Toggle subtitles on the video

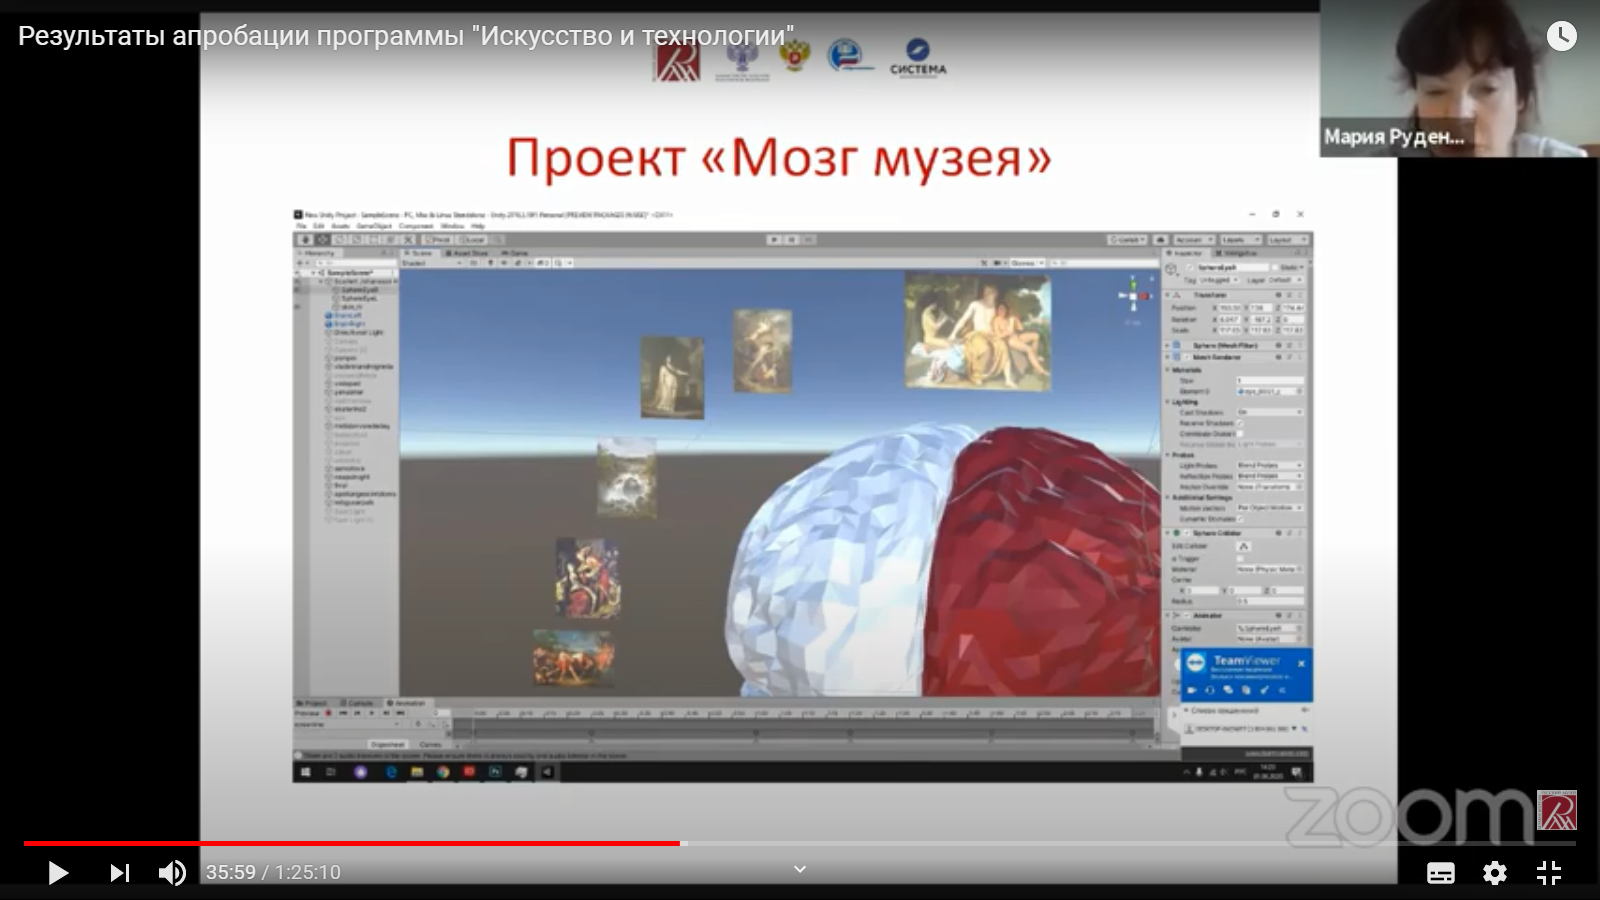pos(1440,873)
